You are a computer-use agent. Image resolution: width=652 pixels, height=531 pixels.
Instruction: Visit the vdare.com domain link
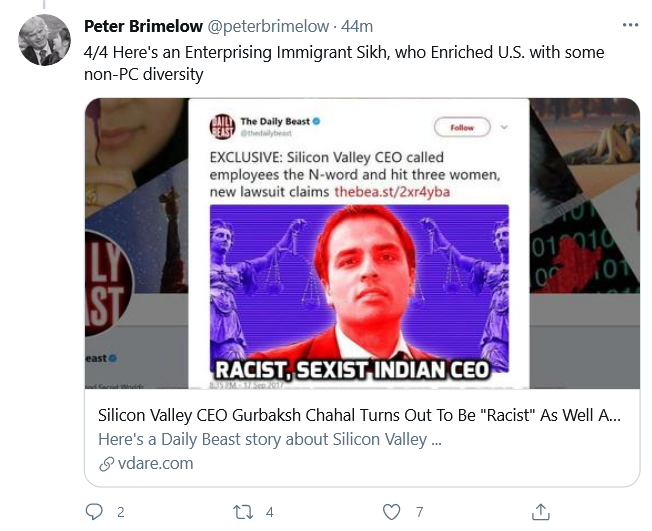click(155, 464)
